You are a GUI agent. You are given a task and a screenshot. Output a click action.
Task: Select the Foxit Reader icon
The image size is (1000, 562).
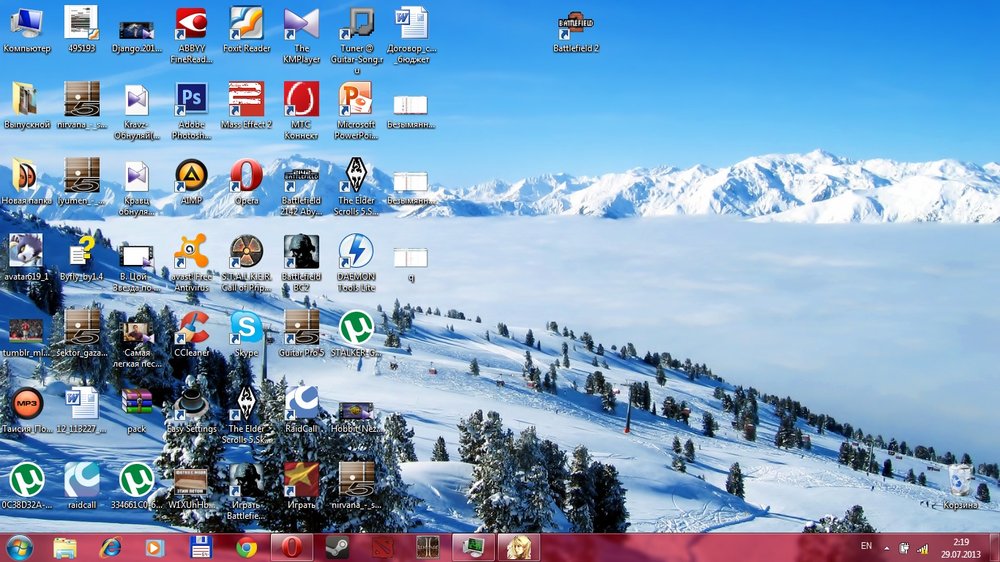(246, 23)
